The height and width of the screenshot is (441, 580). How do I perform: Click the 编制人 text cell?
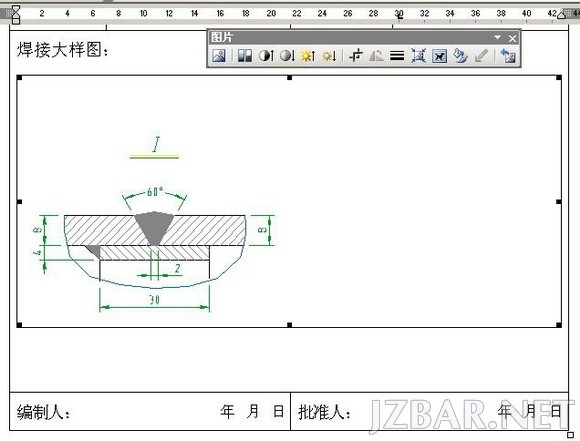pyautogui.click(x=150, y=411)
